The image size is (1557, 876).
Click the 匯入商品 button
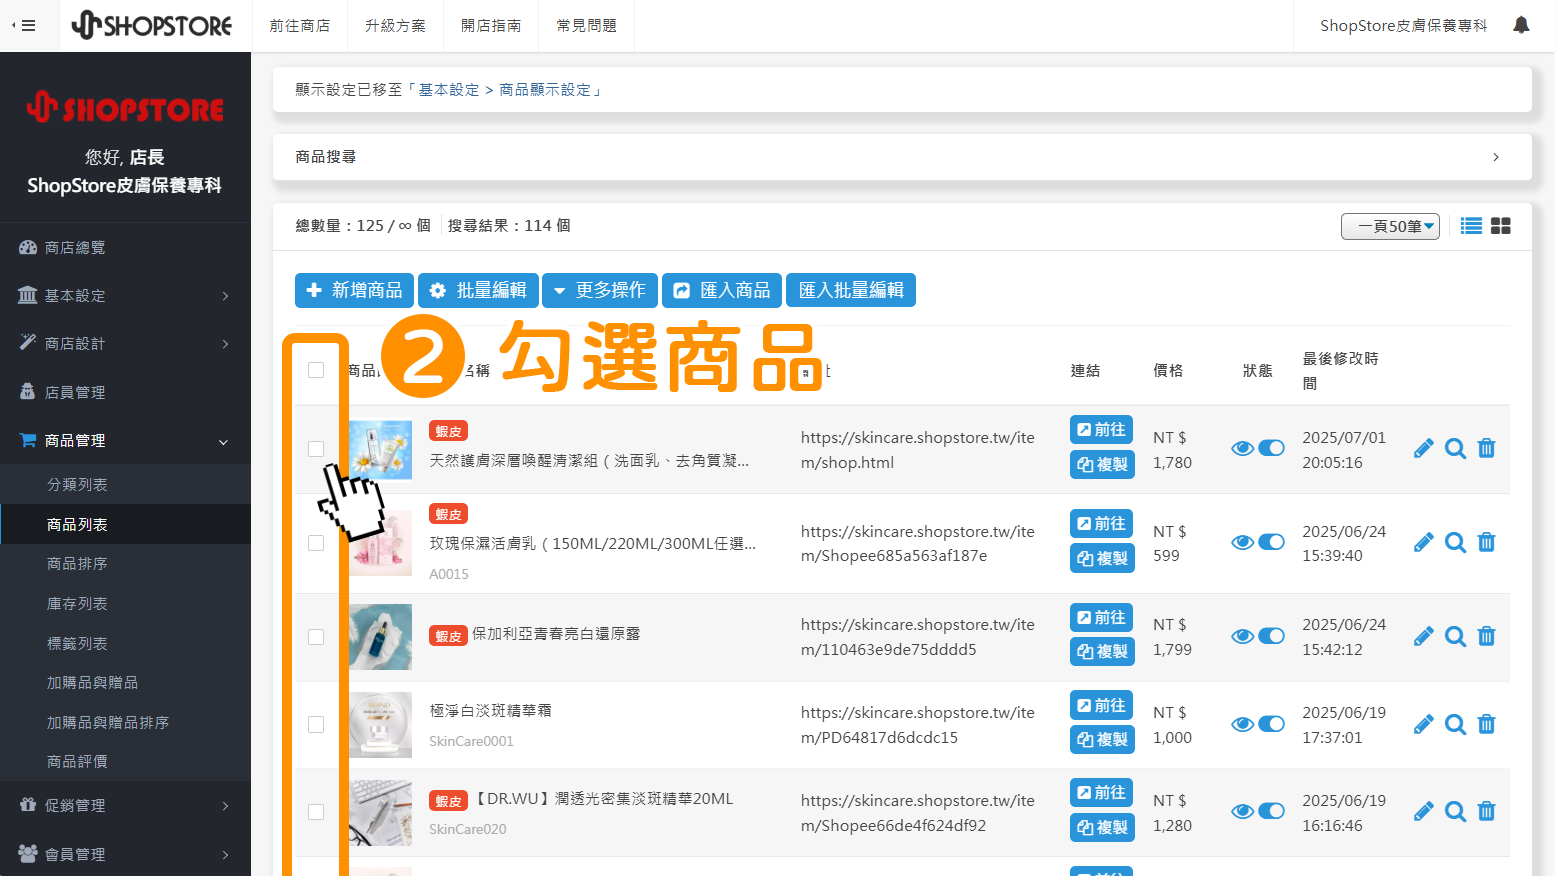(722, 290)
